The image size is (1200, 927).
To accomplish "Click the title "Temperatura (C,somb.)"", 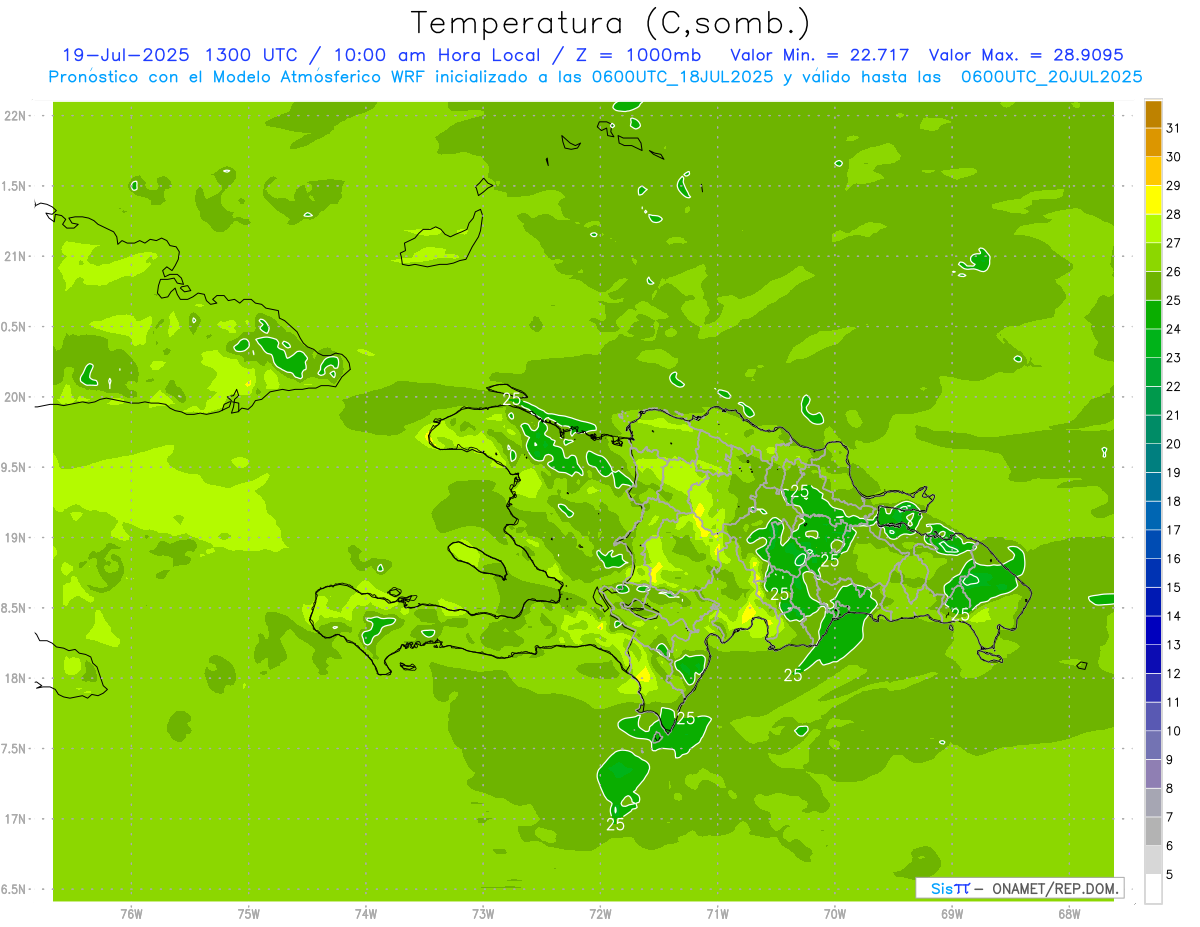I will [611, 23].
